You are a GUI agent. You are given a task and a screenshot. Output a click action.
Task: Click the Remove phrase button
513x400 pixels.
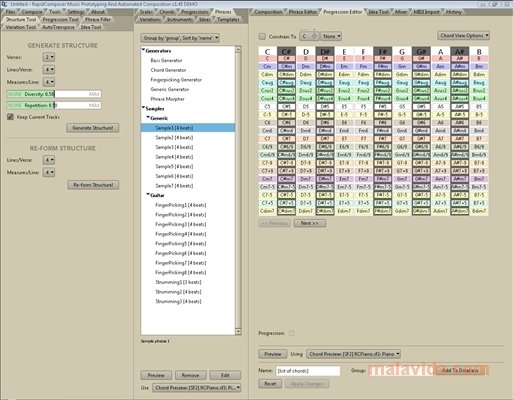click(x=191, y=375)
